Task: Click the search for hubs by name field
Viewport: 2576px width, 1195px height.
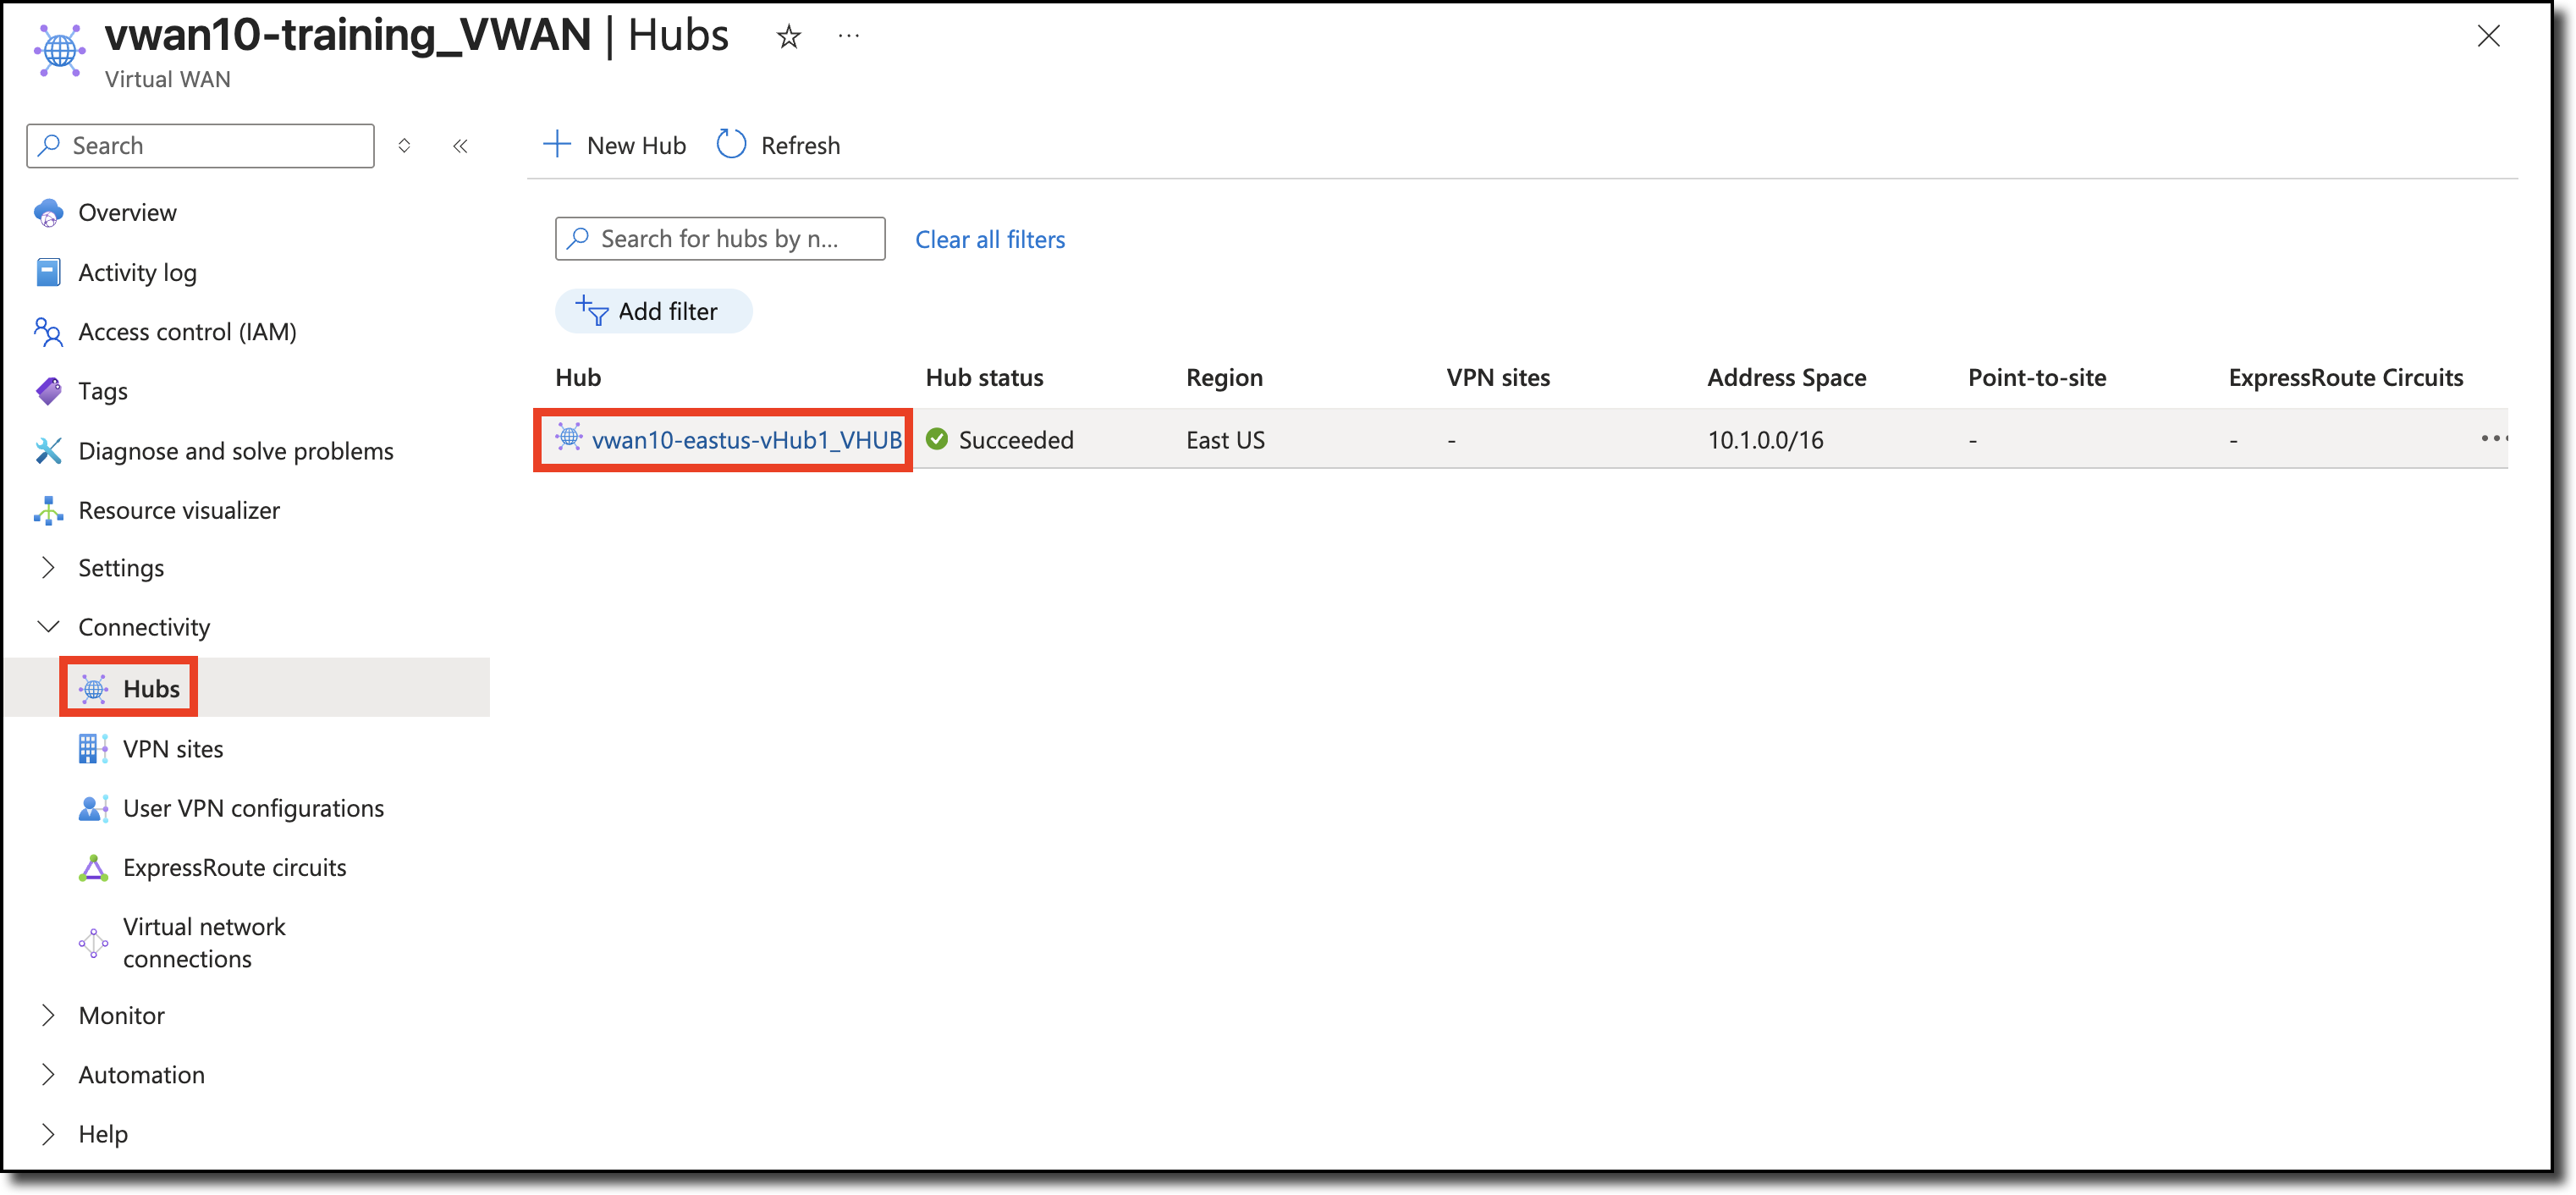Action: tap(720, 239)
